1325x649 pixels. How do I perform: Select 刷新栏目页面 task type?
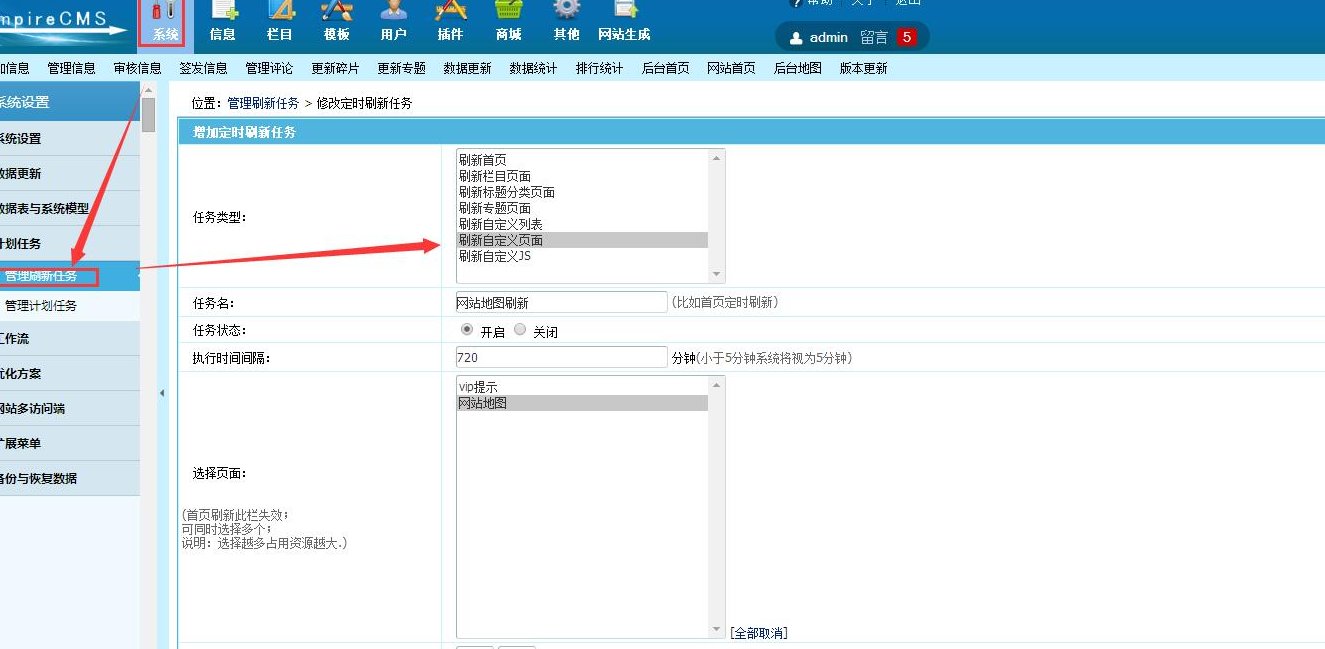(582, 176)
